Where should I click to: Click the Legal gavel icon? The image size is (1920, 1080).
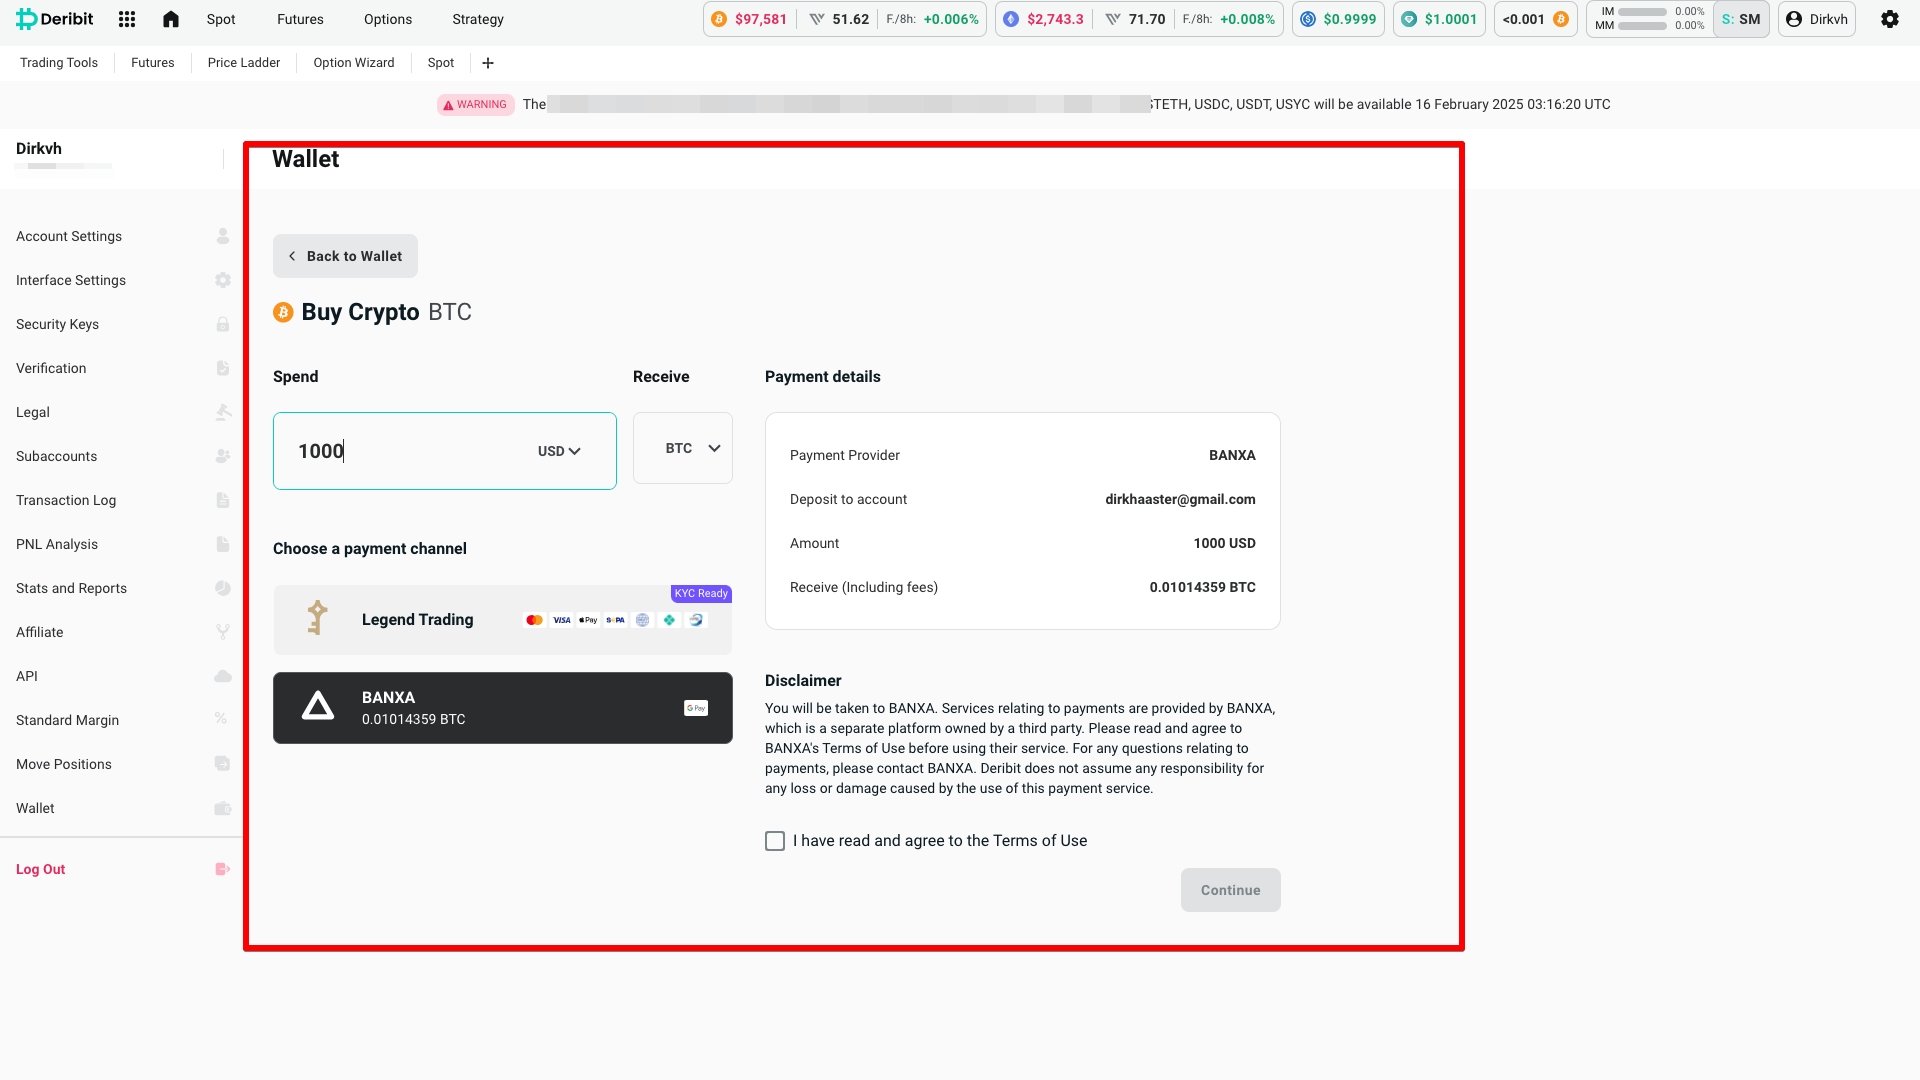click(x=223, y=412)
